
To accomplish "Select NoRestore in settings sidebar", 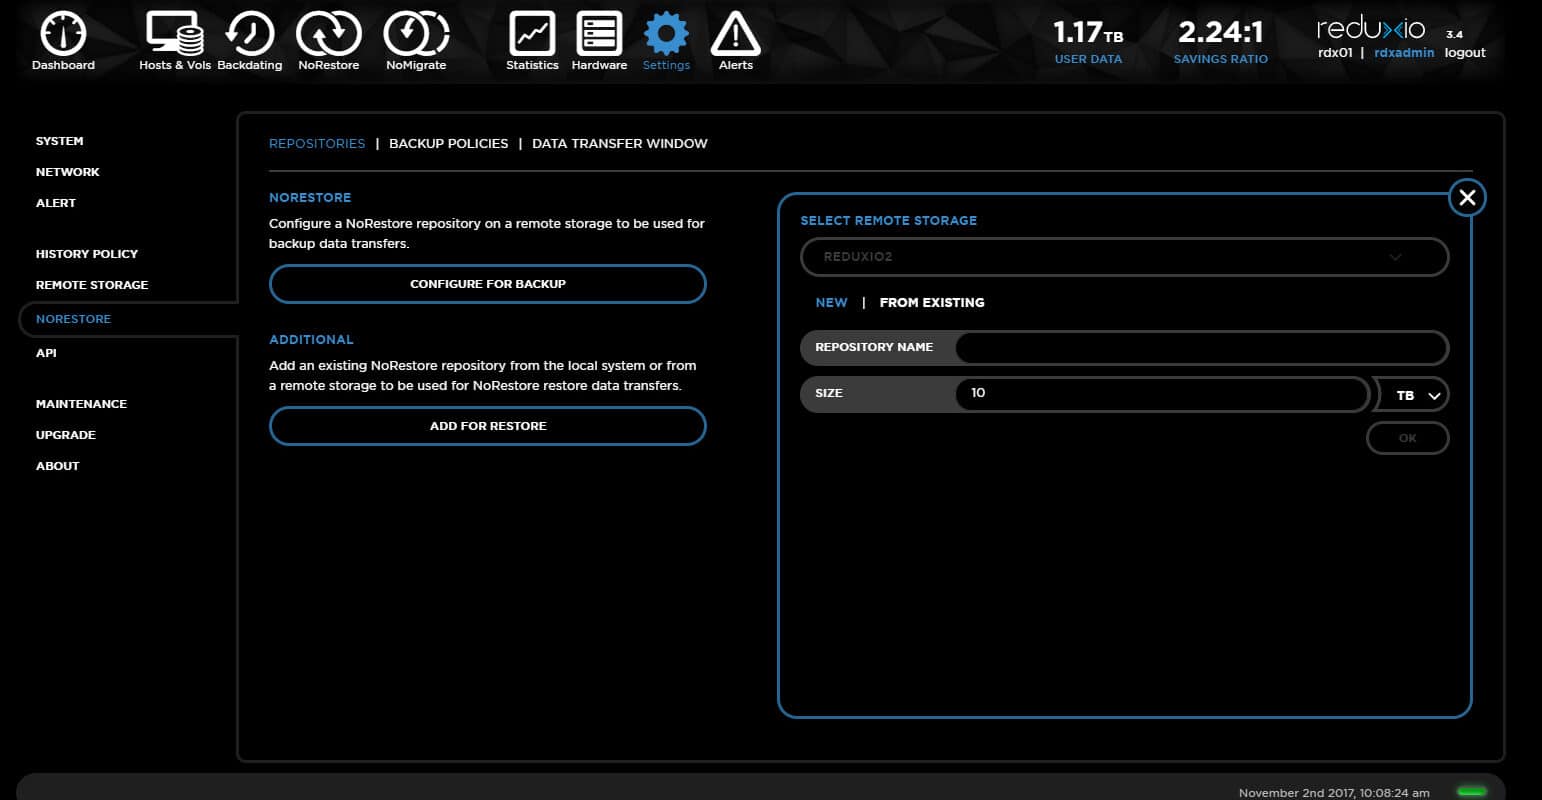I will click(x=73, y=319).
